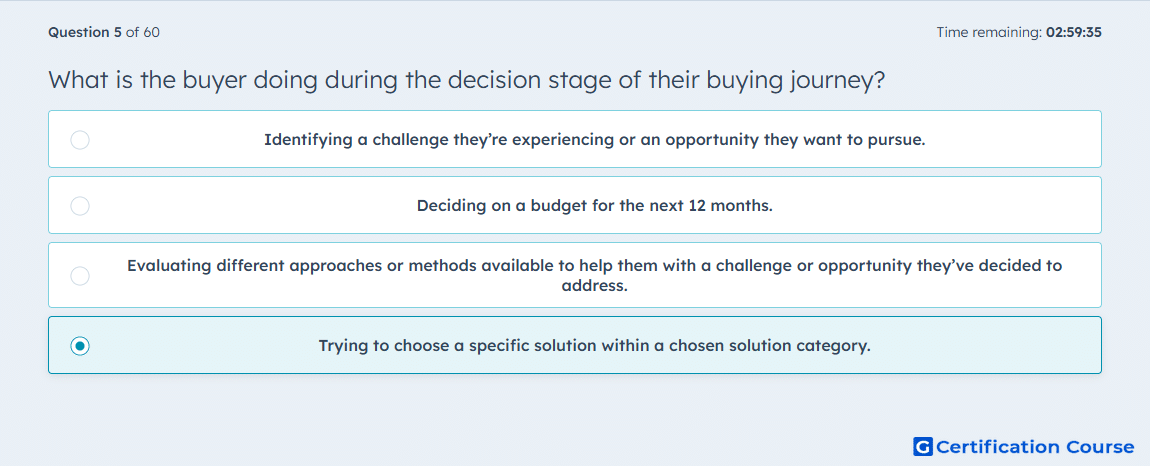Click the question heading about decision stage
The height and width of the screenshot is (466, 1150).
pos(466,80)
